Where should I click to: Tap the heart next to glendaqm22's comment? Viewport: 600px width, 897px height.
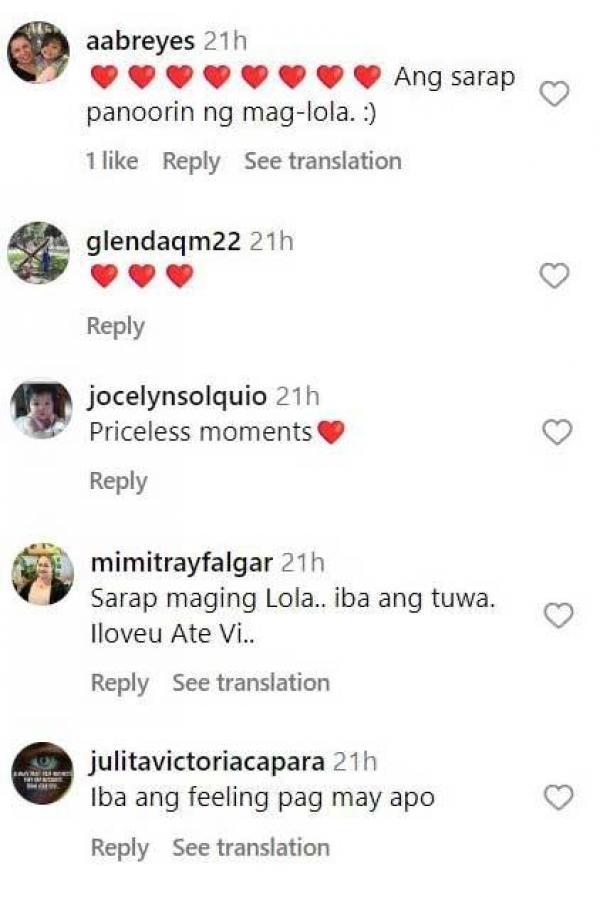point(554,275)
